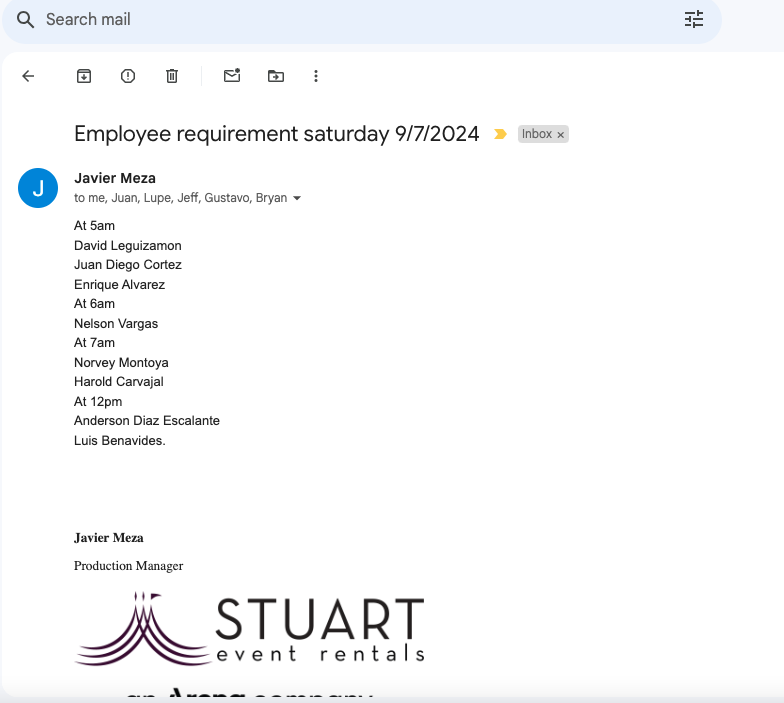Click the Employee requirement subject line
Image resolution: width=784 pixels, height=703 pixels.
277,134
